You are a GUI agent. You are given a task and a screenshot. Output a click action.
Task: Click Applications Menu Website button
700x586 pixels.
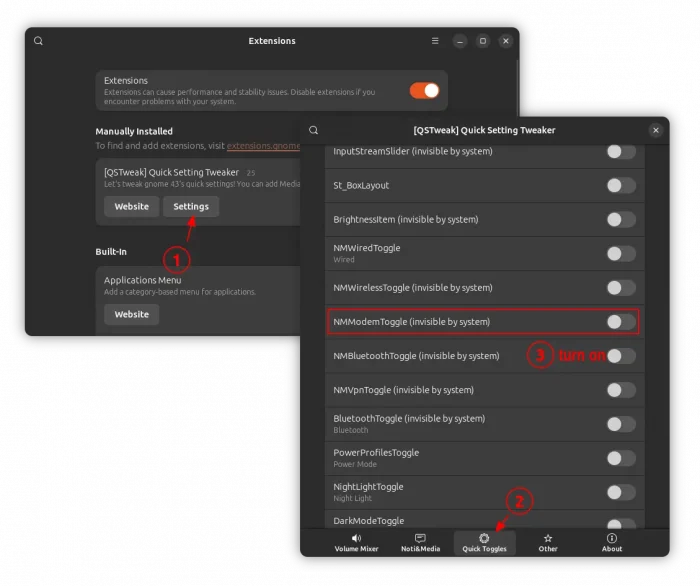(131, 314)
